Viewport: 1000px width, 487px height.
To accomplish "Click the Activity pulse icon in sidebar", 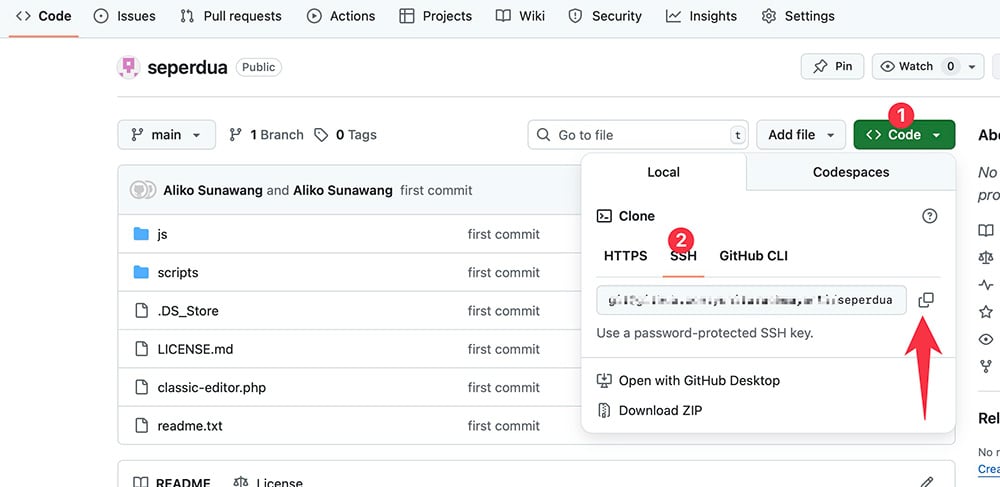I will 986,284.
